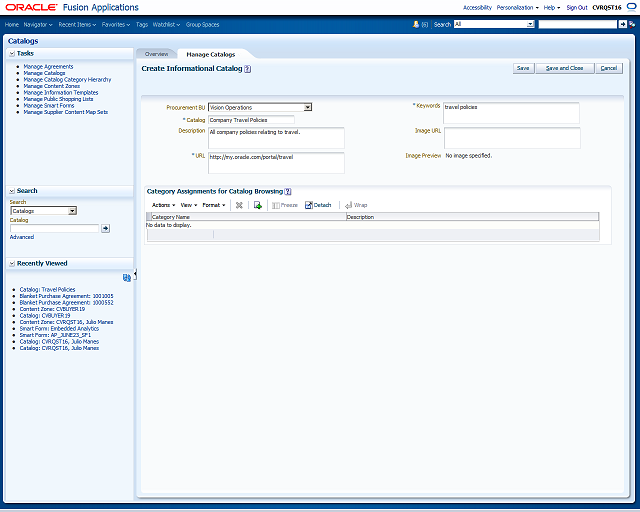
Task: Open the Recent Items menu
Action: (x=77, y=25)
